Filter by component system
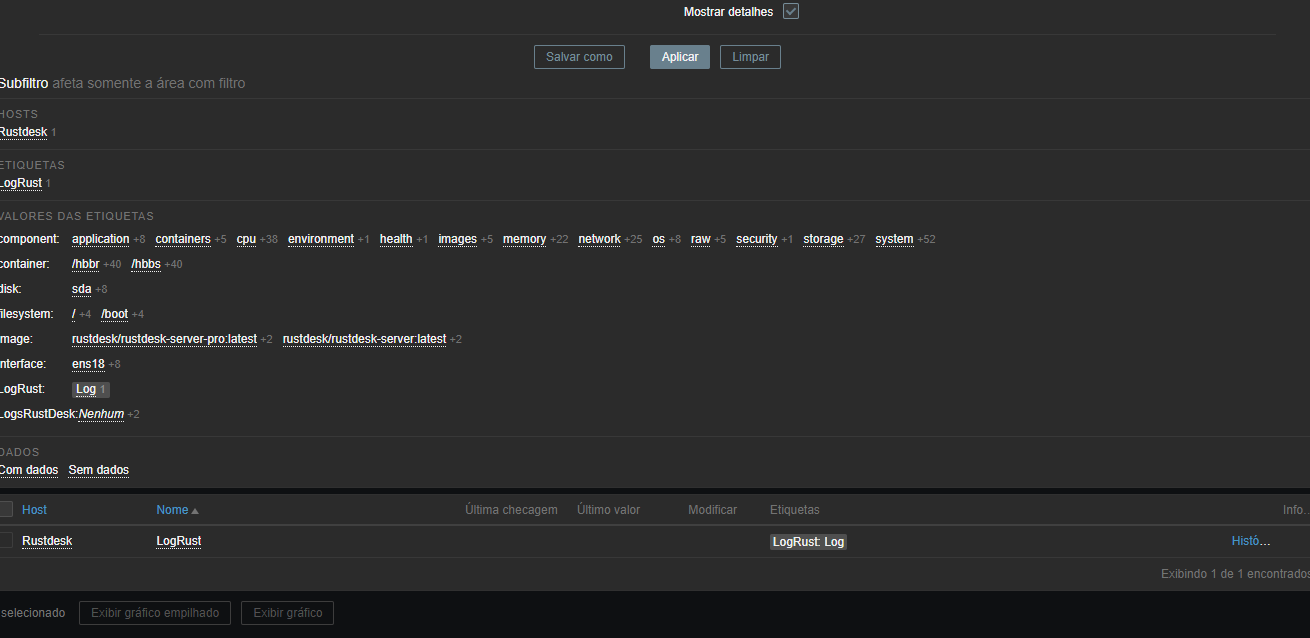The width and height of the screenshot is (1310, 638). [894, 239]
